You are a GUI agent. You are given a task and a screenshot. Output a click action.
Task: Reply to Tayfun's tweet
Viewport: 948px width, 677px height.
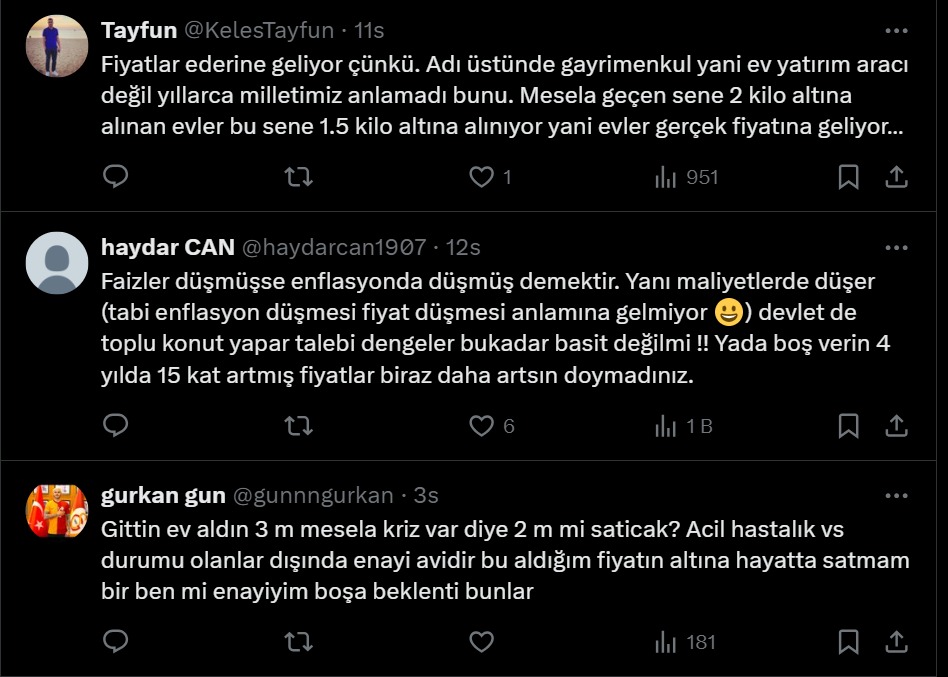(x=116, y=177)
